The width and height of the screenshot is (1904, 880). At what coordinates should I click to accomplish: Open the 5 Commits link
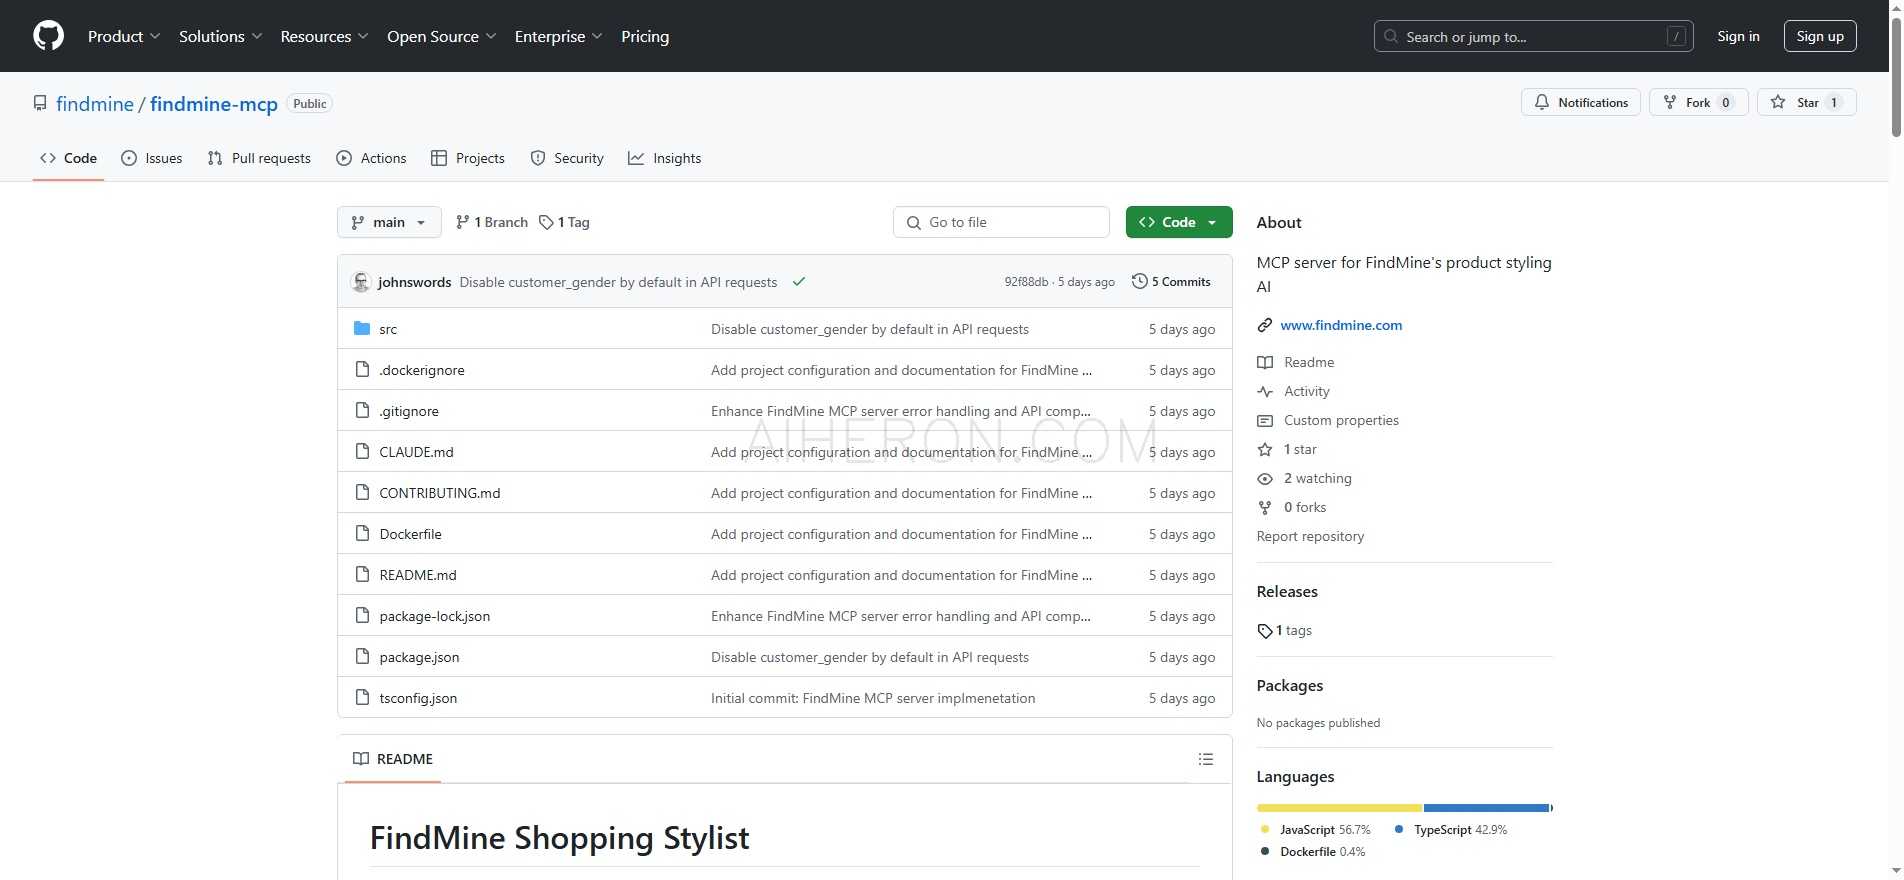[x=1171, y=282]
